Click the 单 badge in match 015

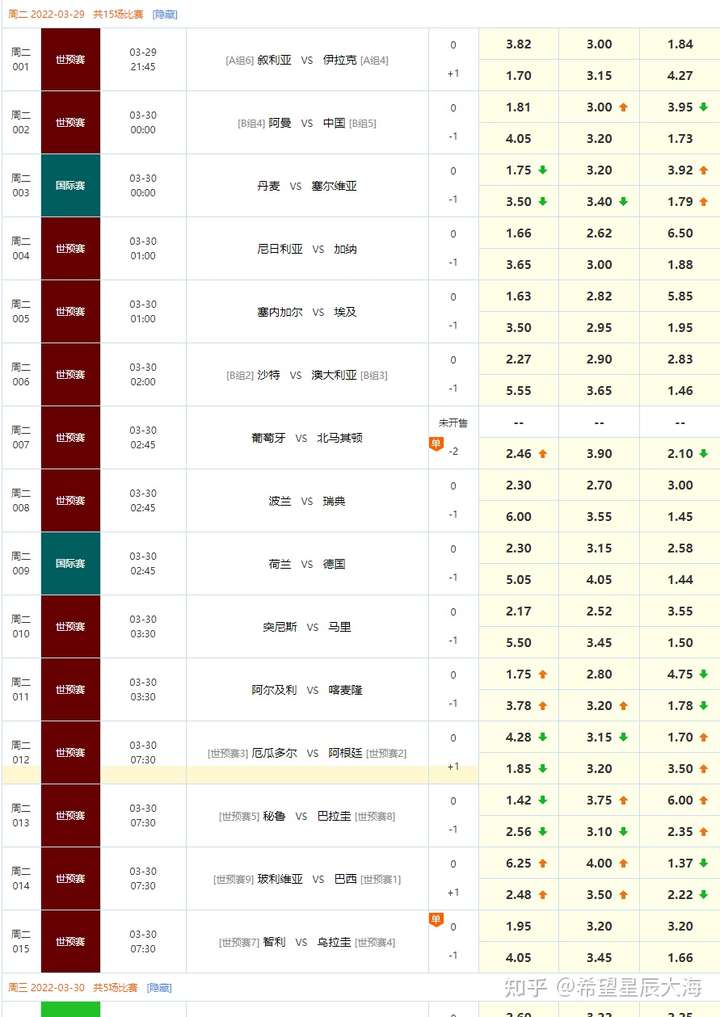pyautogui.click(x=436, y=920)
